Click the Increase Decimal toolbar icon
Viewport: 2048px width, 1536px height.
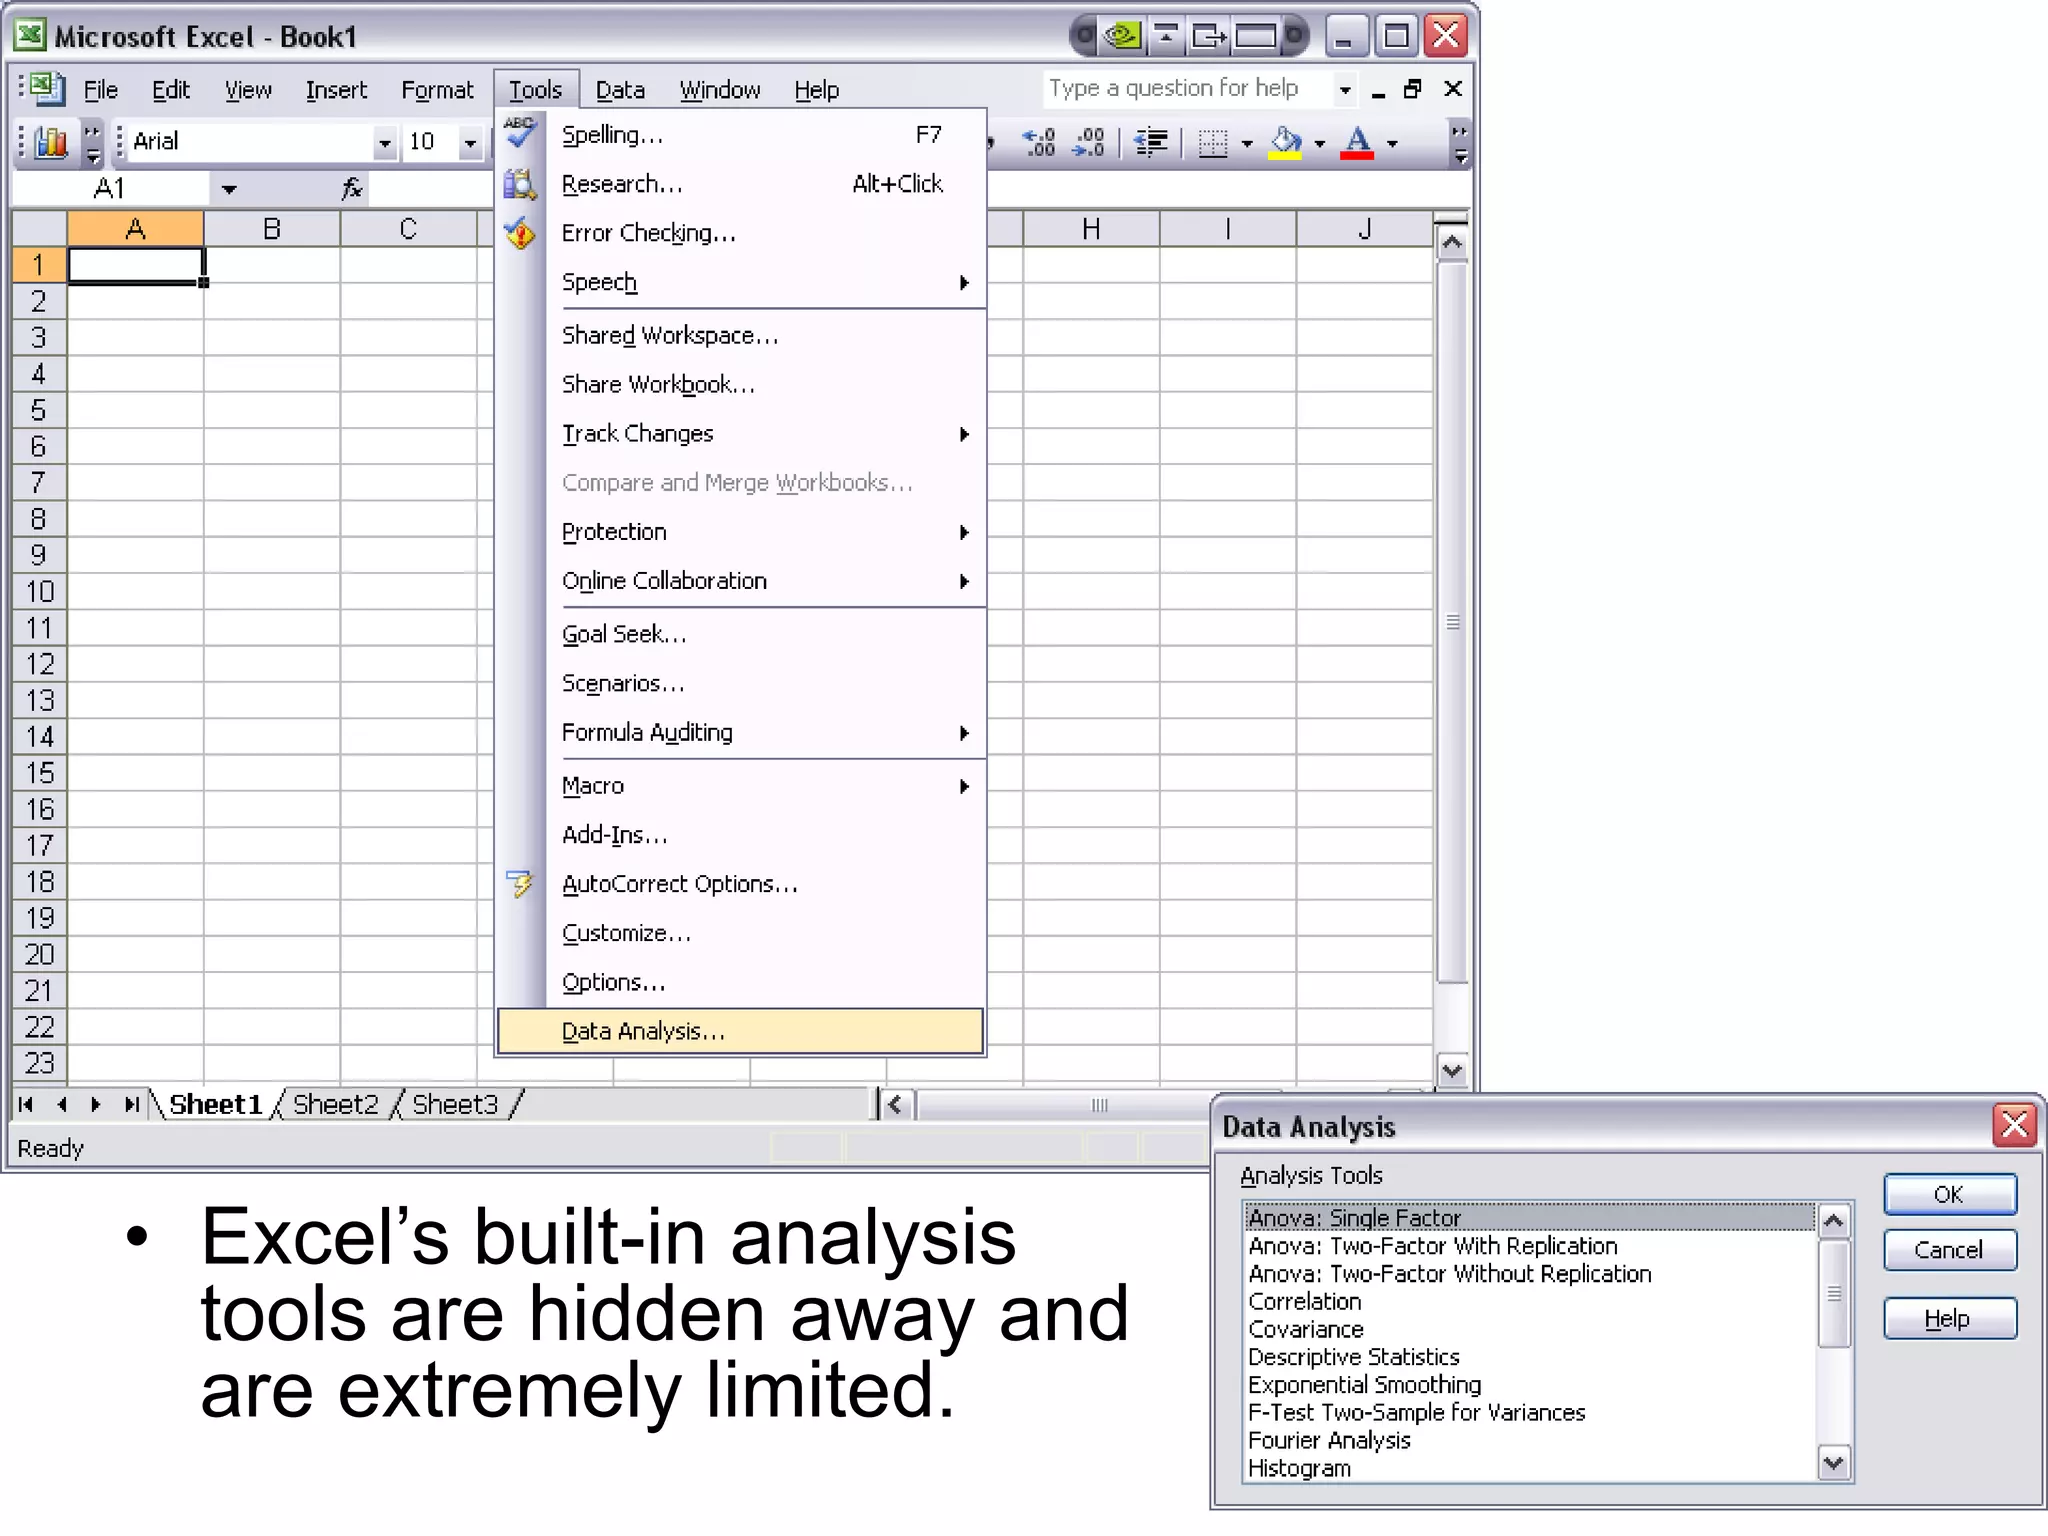(x=1039, y=142)
